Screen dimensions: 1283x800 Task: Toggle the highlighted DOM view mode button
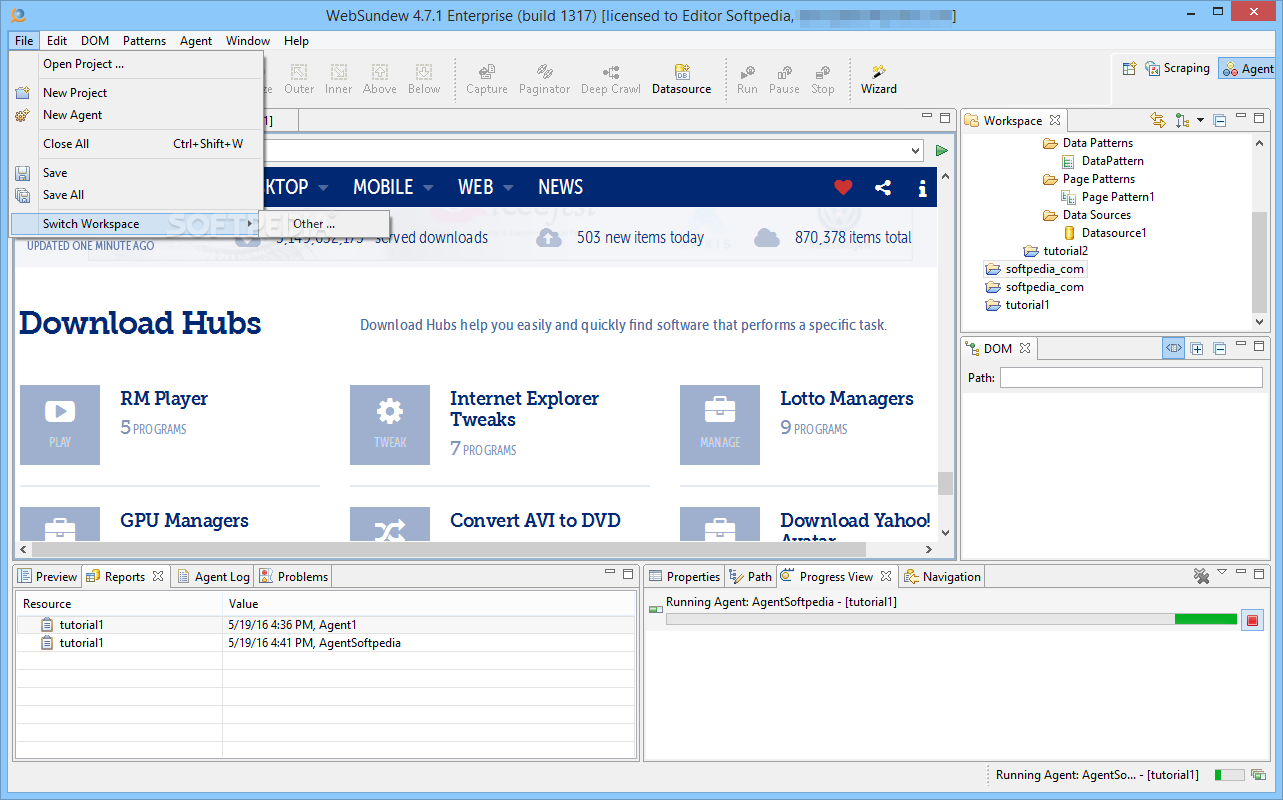[1173, 348]
